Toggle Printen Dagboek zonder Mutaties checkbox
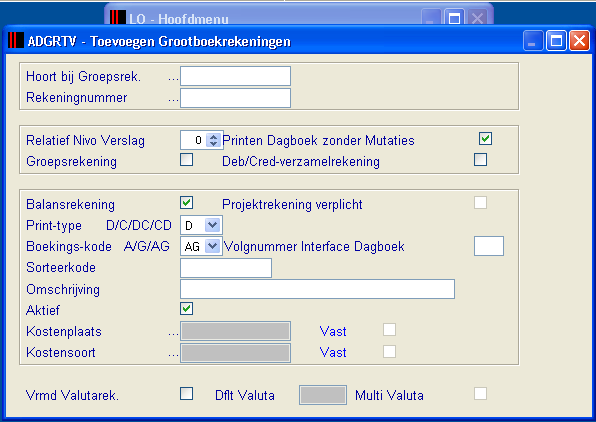Image resolution: width=596 pixels, height=422 pixels. [x=485, y=138]
